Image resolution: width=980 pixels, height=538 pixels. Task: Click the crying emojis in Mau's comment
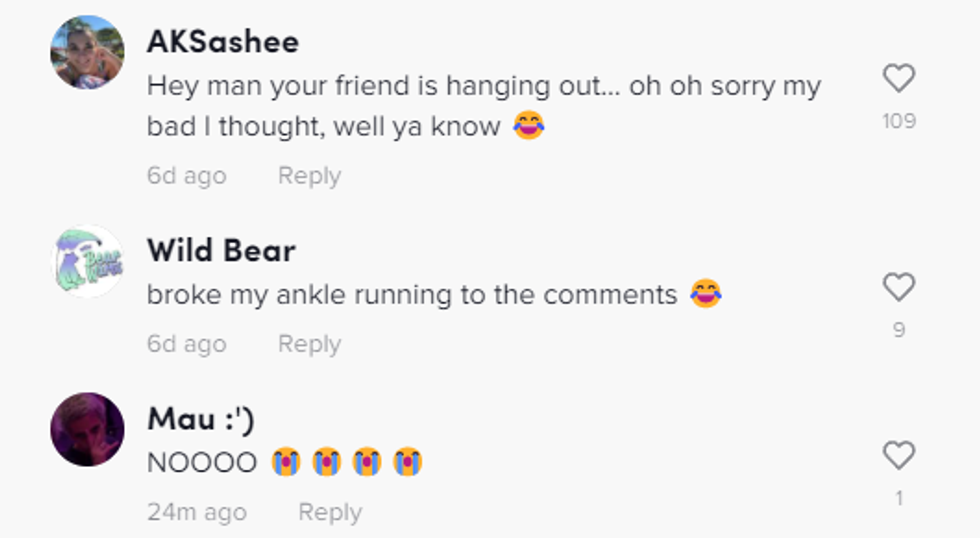[x=347, y=462]
